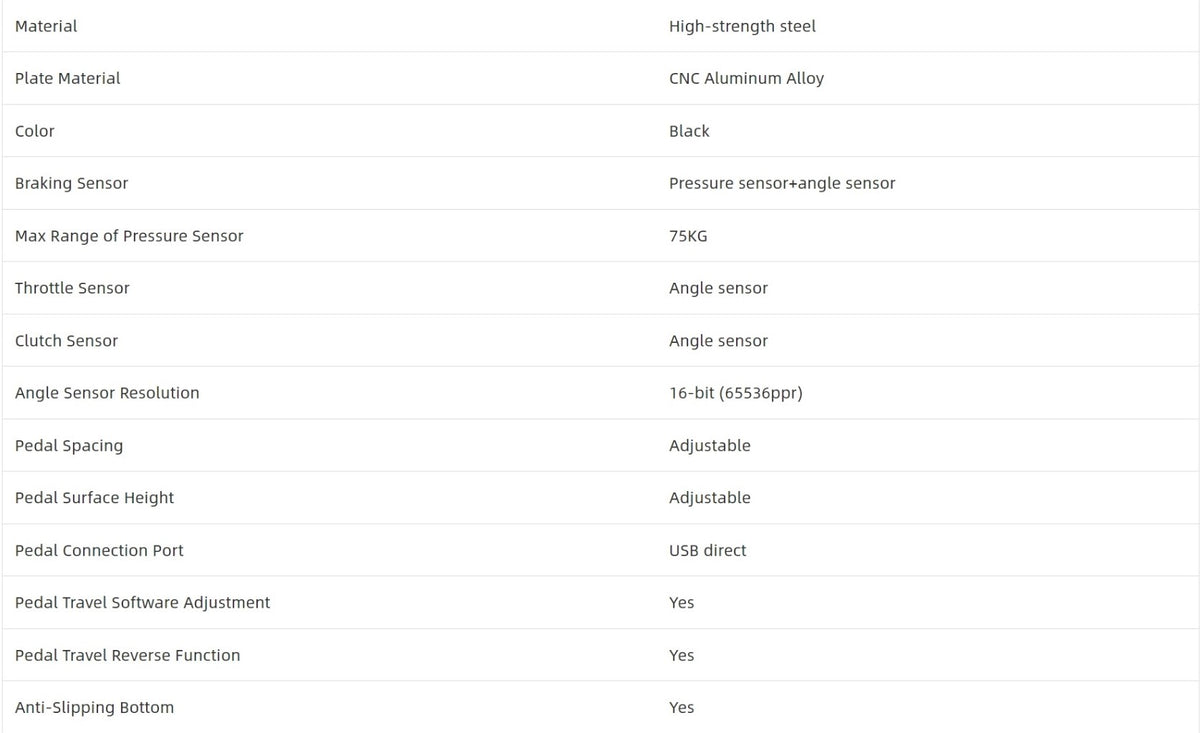Click the 'Throttle Sensor' label
This screenshot has width=1200, height=733.
pos(72,288)
